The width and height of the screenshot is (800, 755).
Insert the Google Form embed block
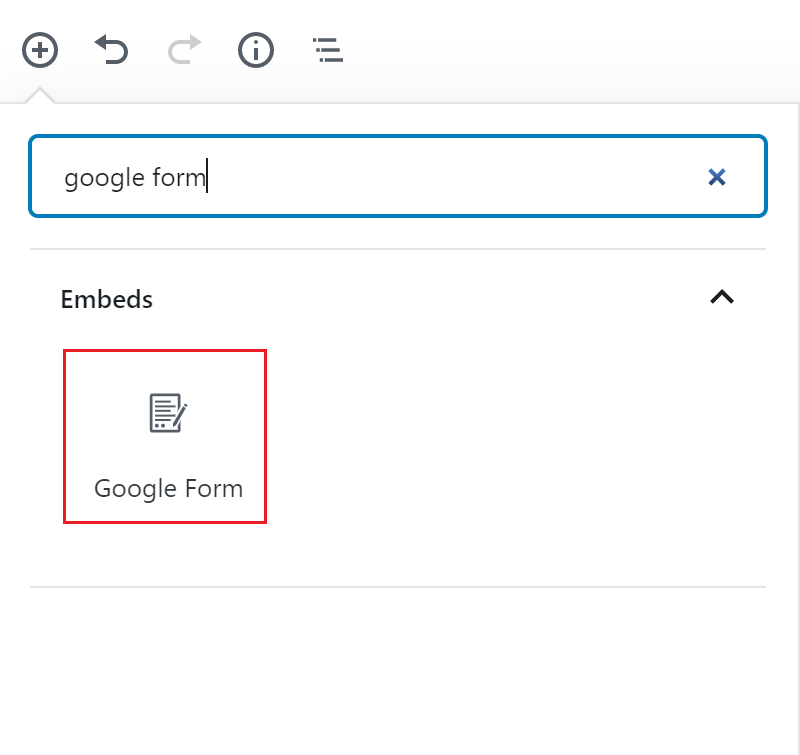tap(165, 437)
